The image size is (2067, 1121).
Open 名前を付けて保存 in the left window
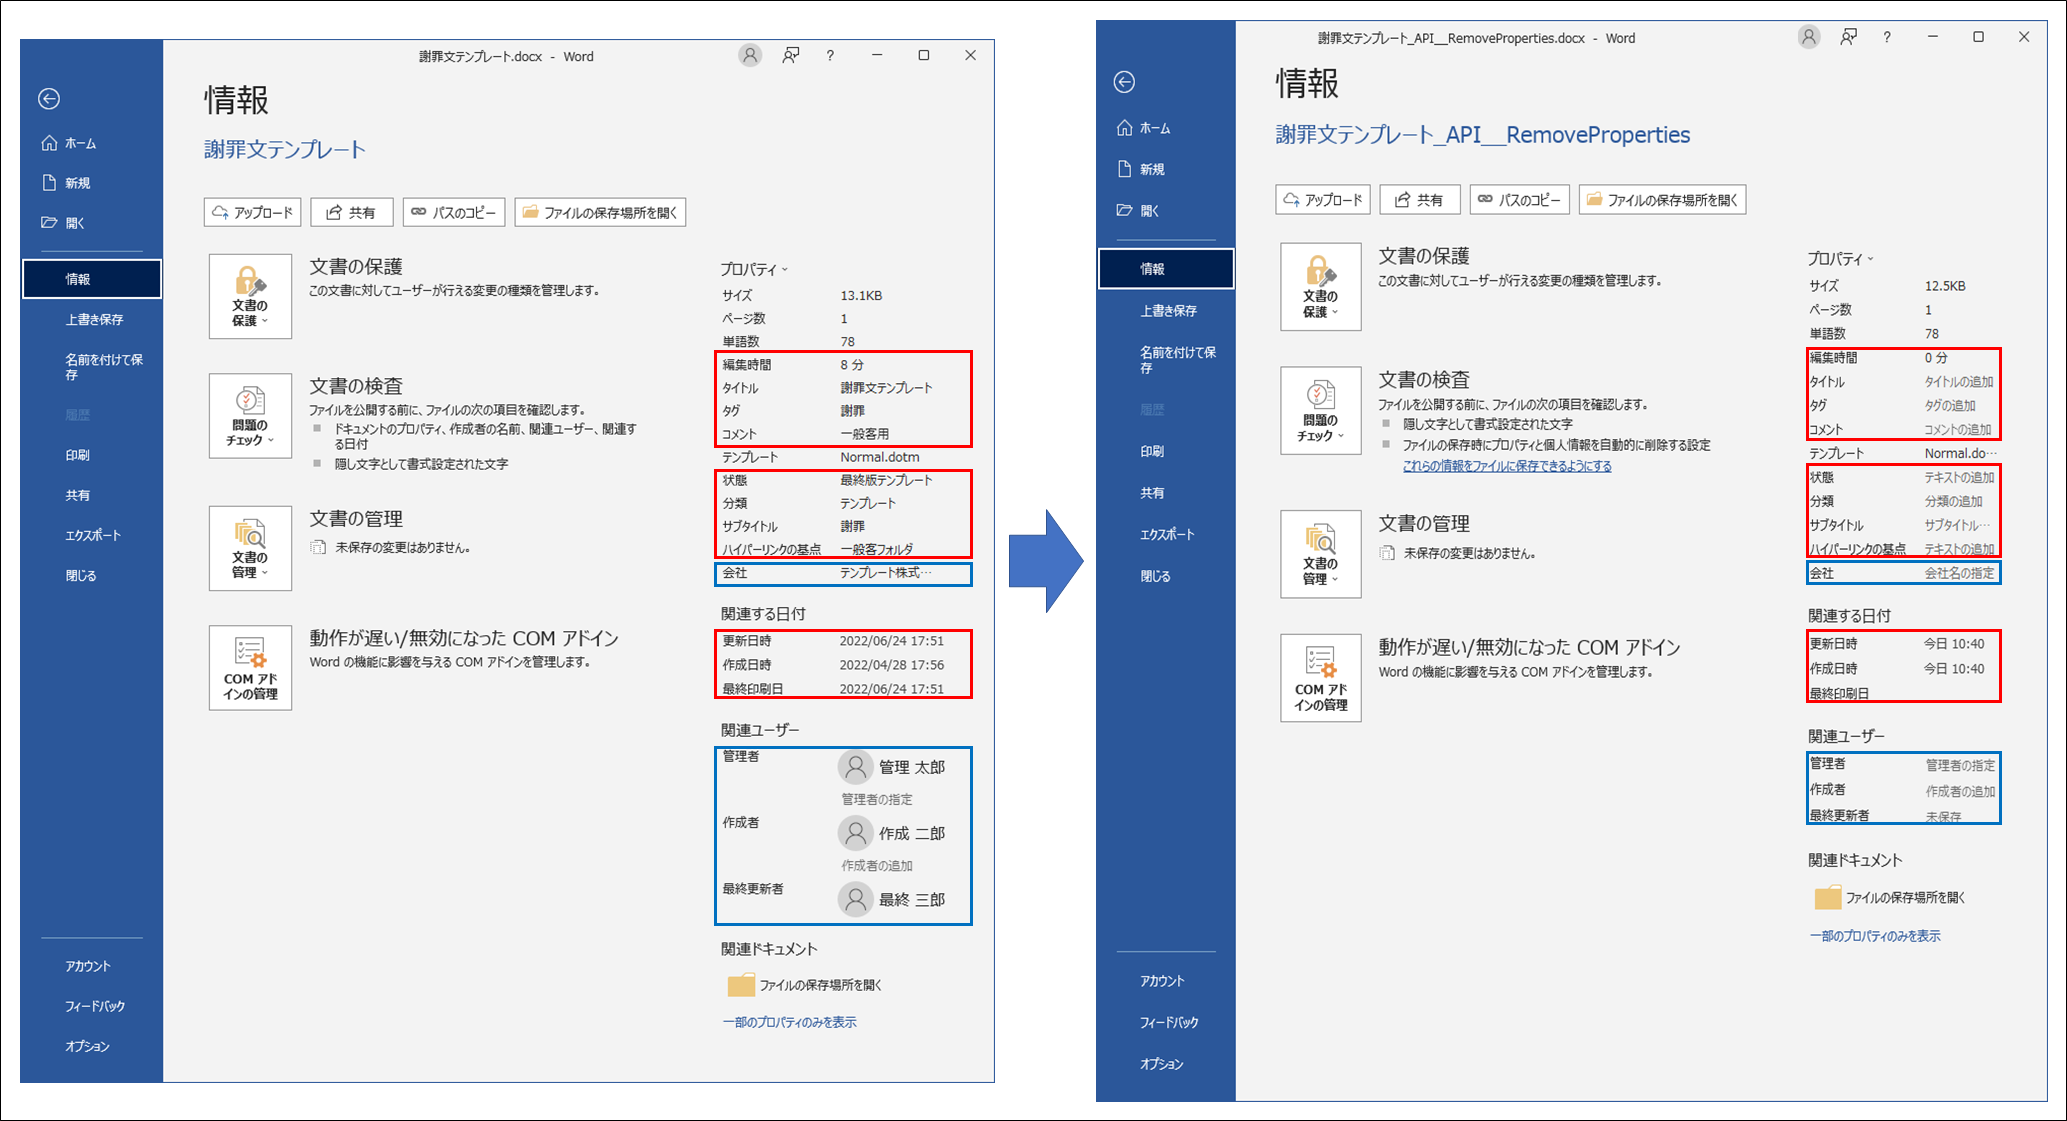[x=104, y=366]
